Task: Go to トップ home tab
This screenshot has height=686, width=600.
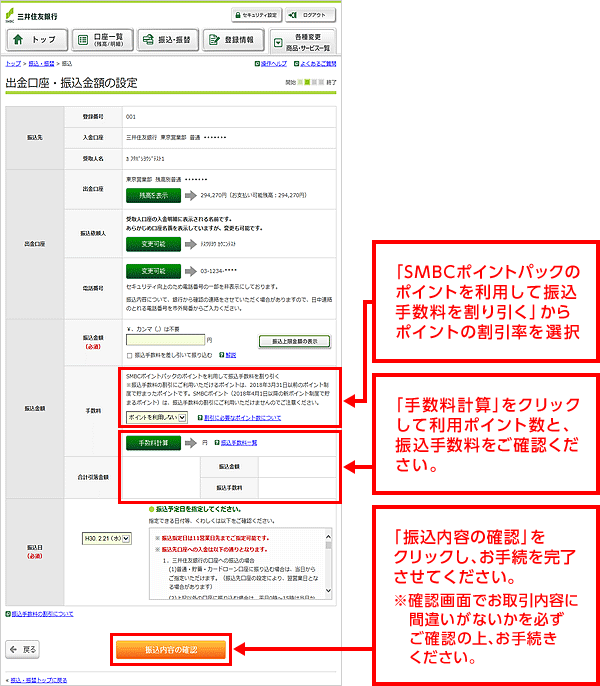Action: tap(37, 40)
